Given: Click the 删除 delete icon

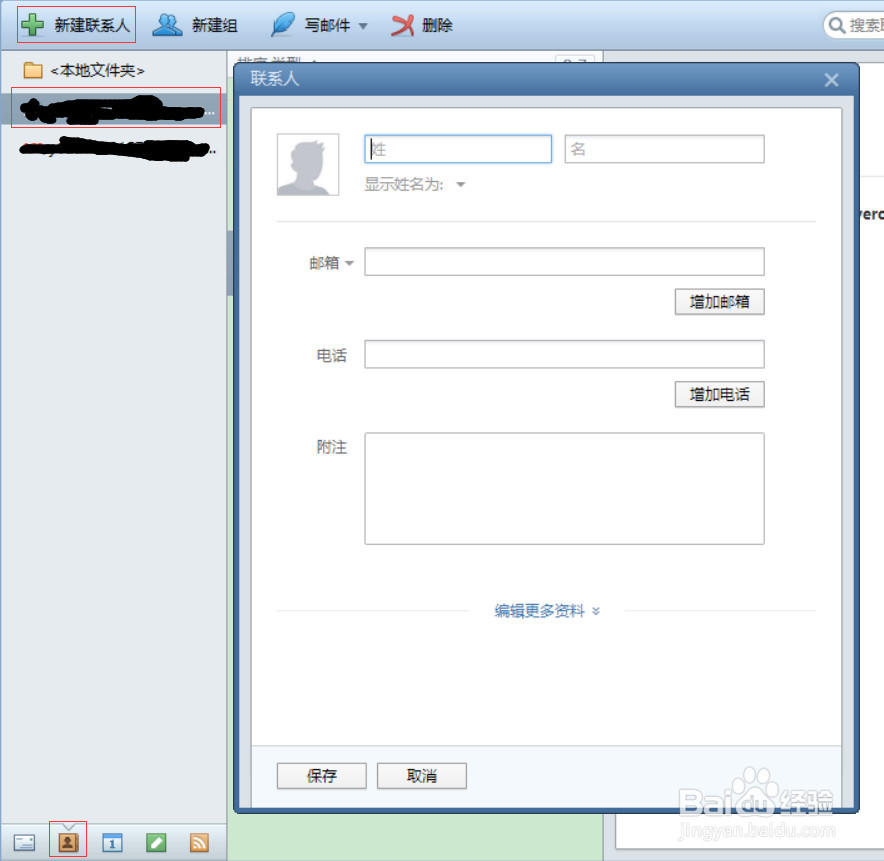Looking at the screenshot, I should click(x=404, y=24).
